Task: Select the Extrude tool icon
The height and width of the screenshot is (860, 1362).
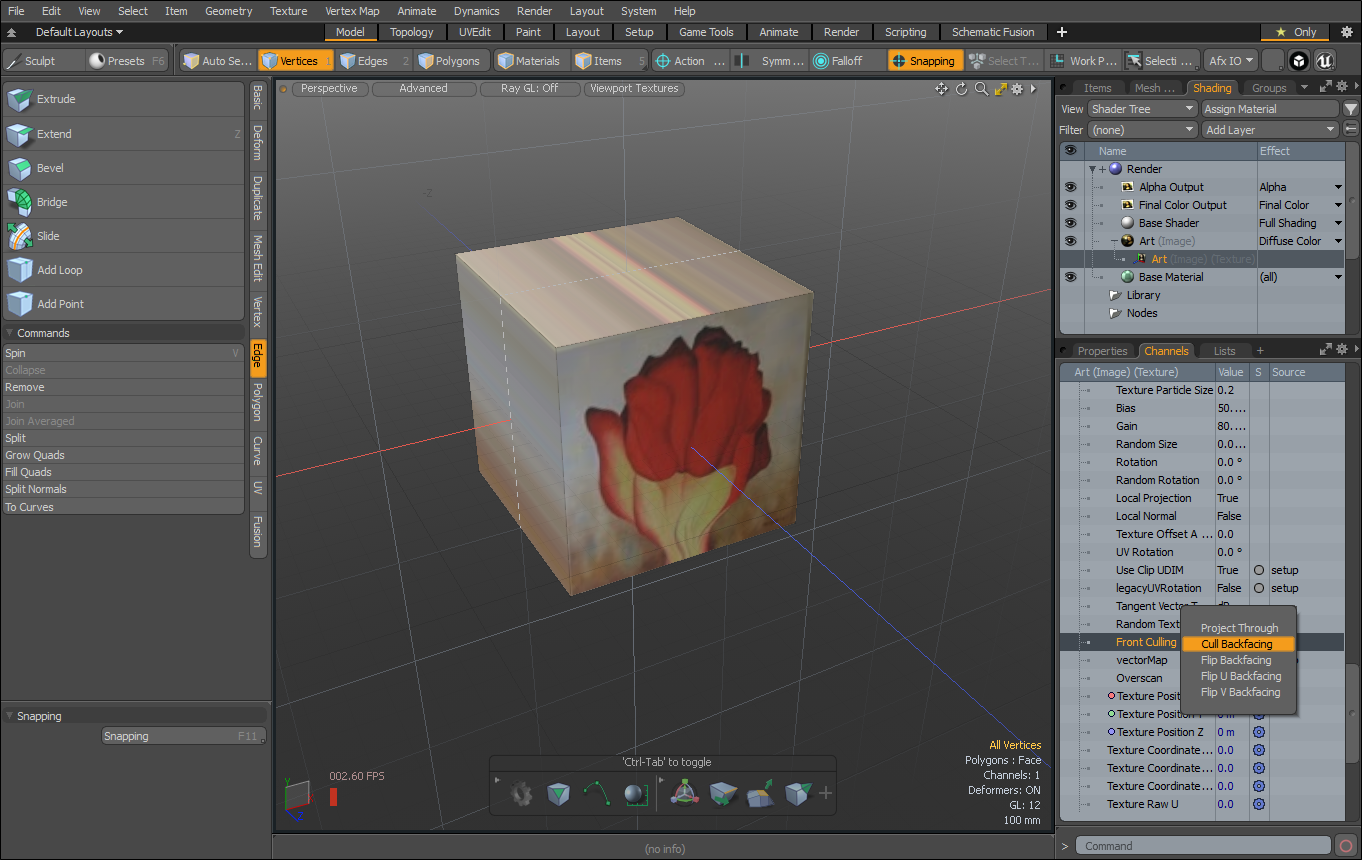Action: [x=20, y=100]
